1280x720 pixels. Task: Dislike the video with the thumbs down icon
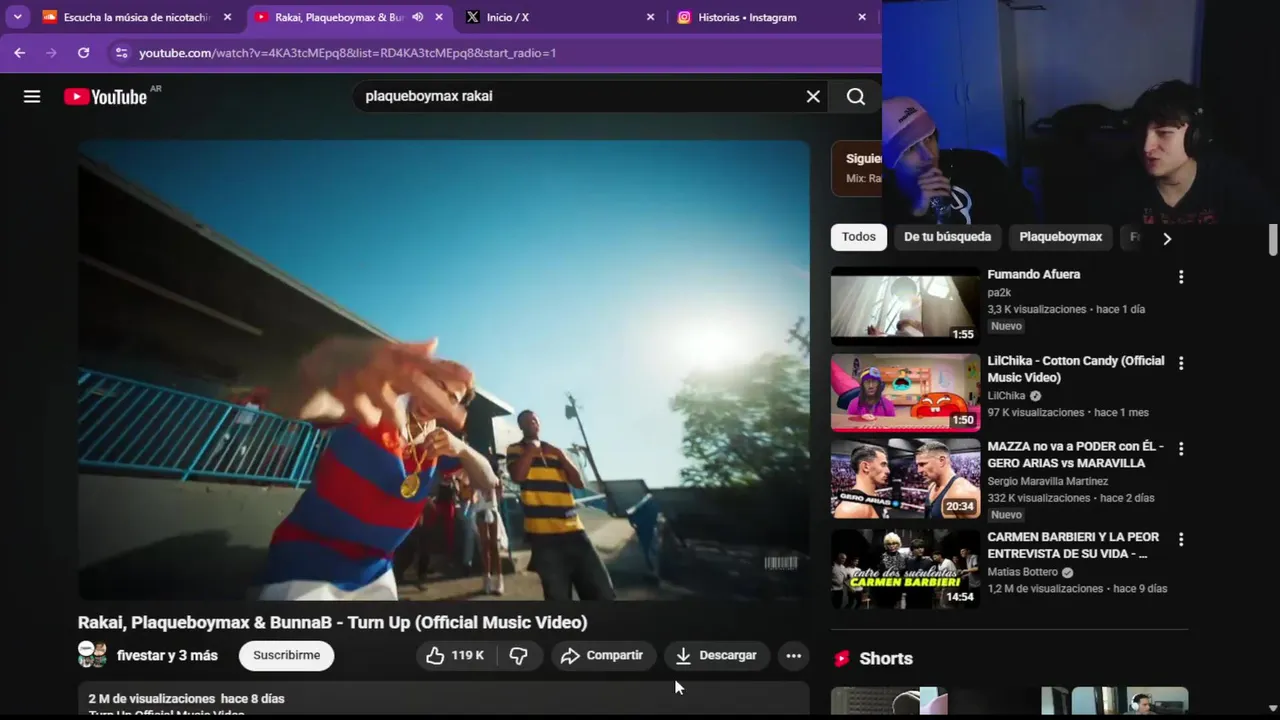pos(518,656)
